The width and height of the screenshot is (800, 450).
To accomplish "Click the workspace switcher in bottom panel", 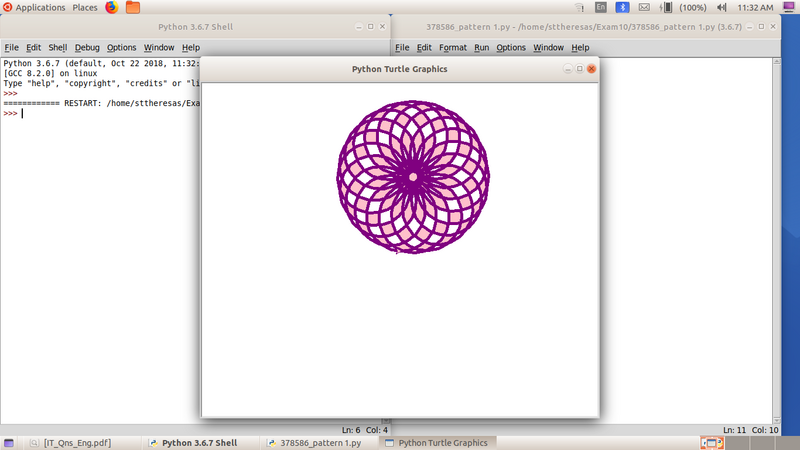I will tap(711, 442).
